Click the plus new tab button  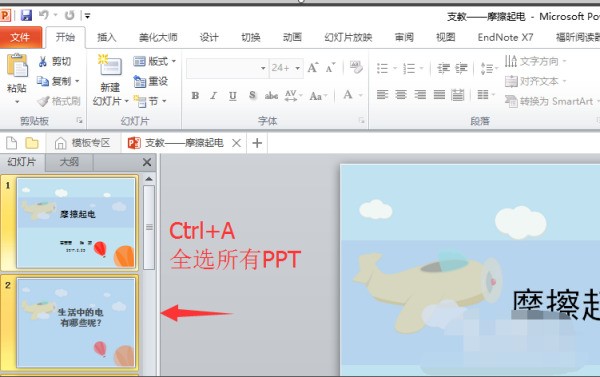(257, 143)
